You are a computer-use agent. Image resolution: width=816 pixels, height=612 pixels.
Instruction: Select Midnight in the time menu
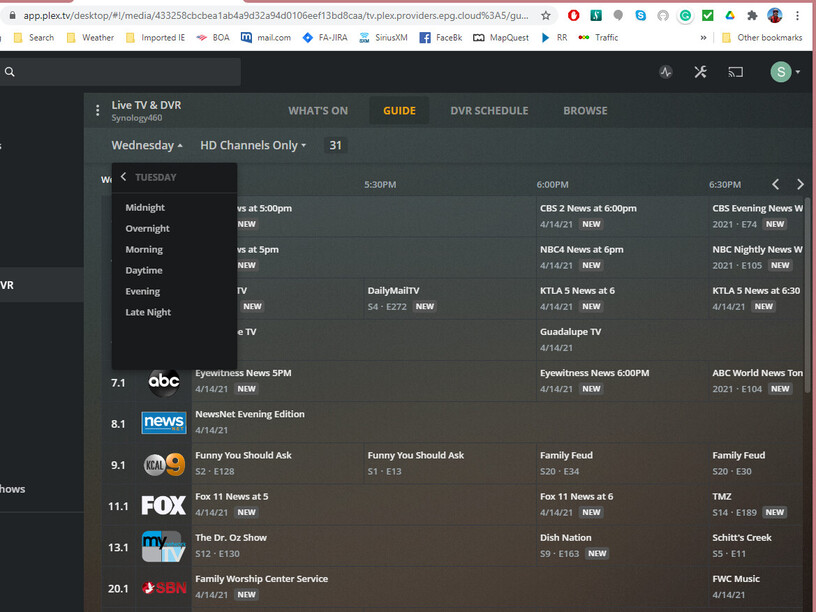pos(145,207)
